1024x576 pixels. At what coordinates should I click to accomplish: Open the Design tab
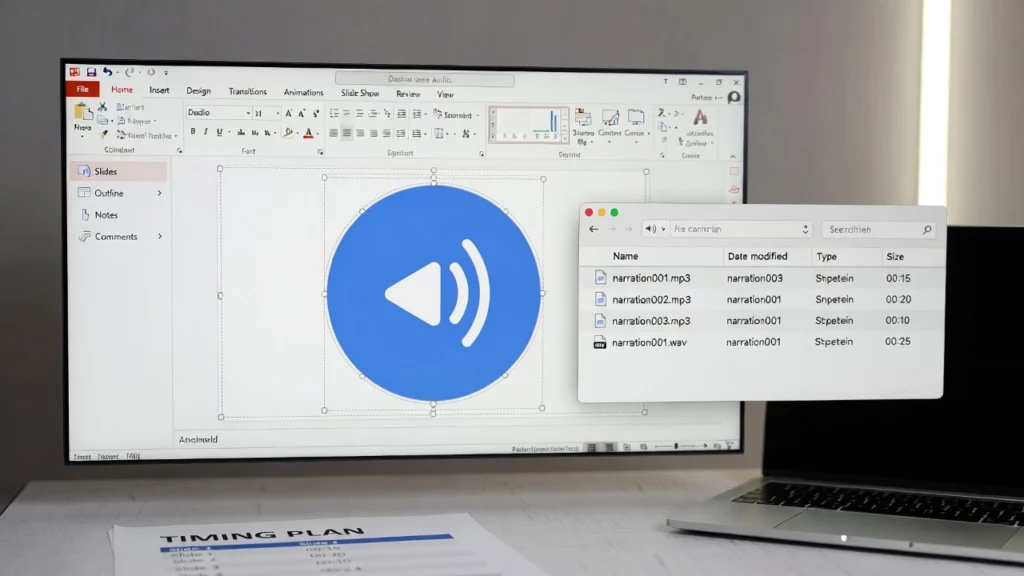199,91
